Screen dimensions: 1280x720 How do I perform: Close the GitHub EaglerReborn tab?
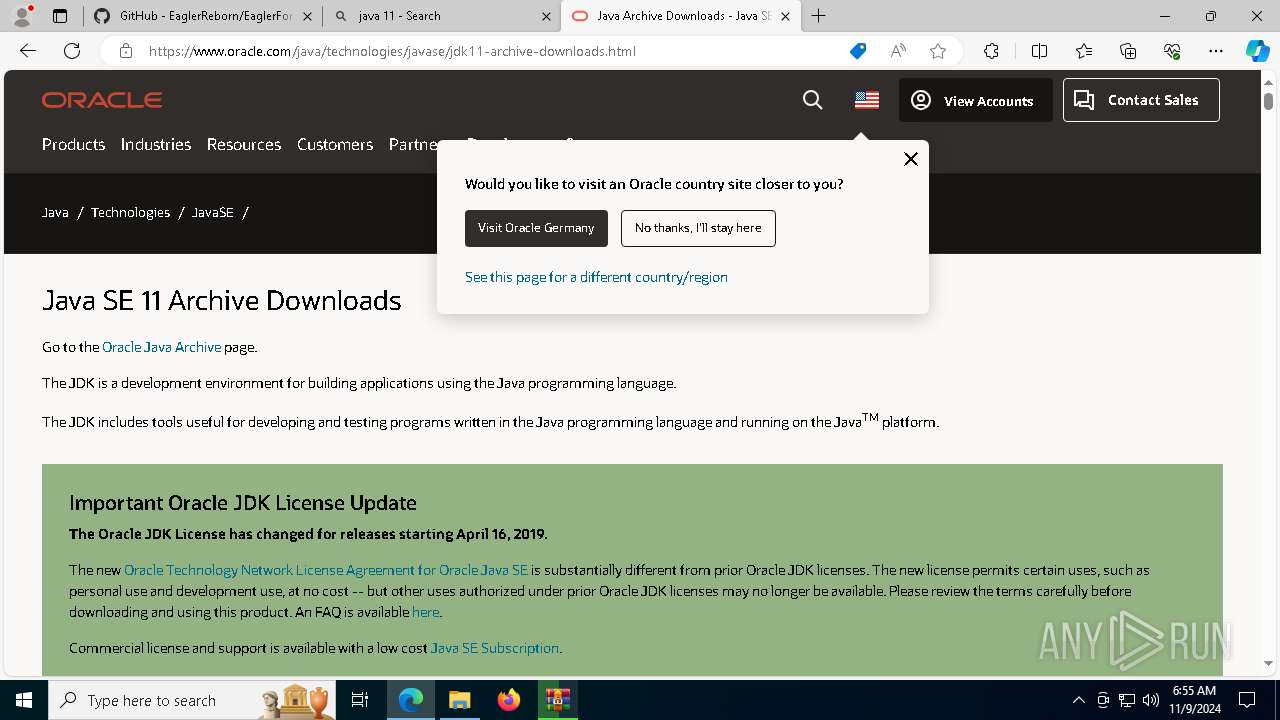pos(307,16)
